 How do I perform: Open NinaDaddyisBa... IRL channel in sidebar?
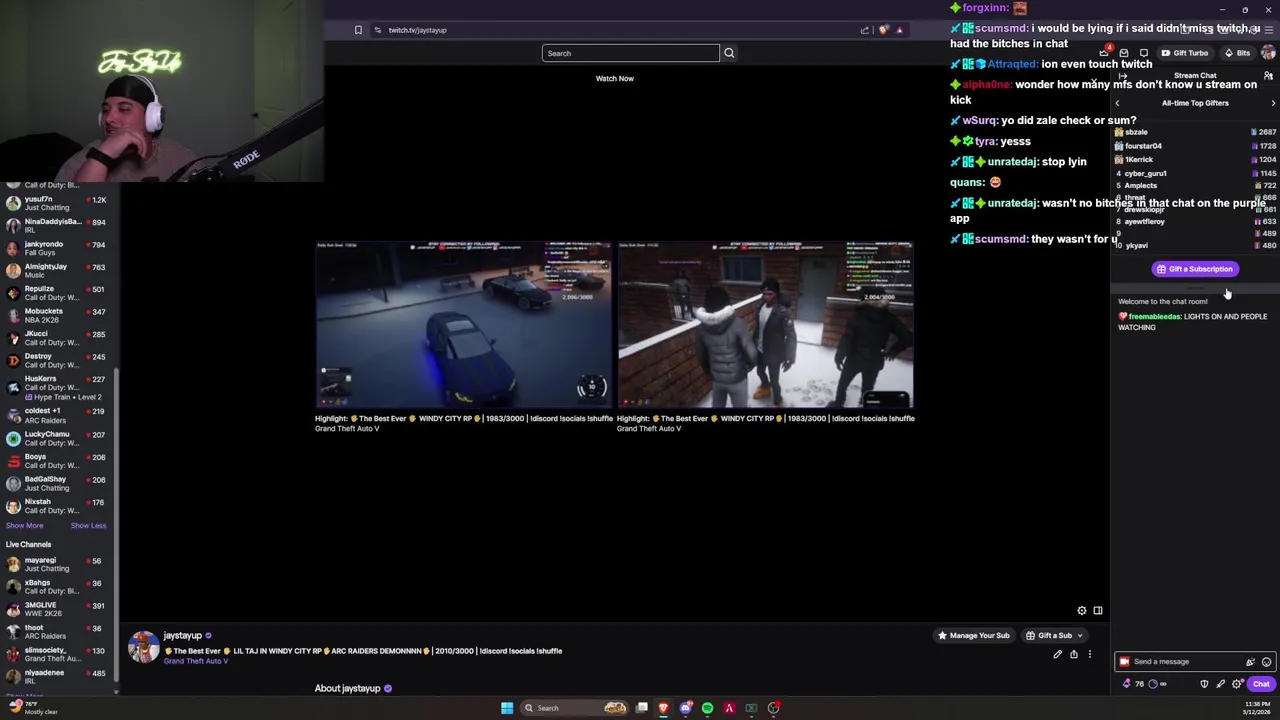click(x=58, y=226)
